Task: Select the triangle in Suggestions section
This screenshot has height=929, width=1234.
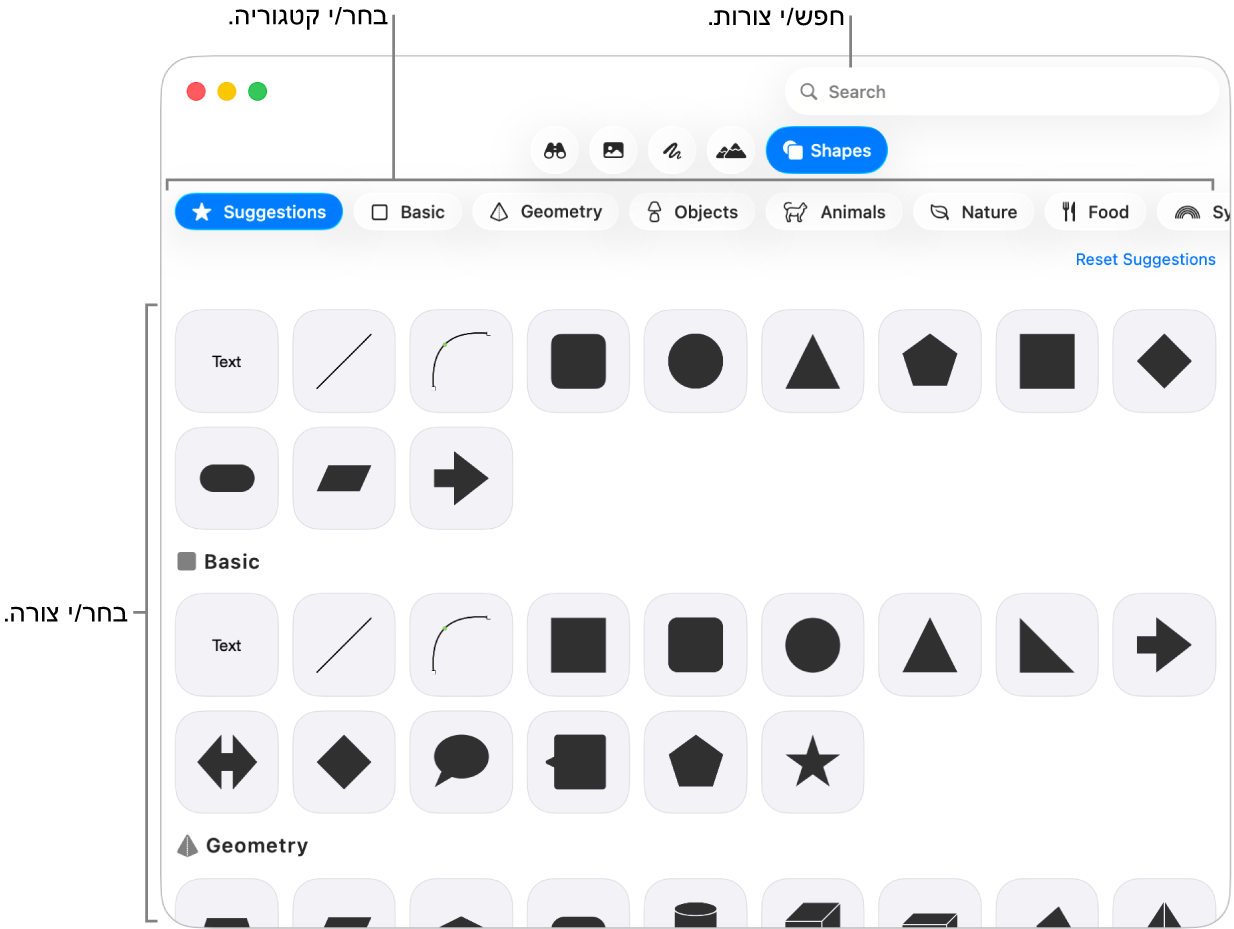Action: (x=813, y=361)
